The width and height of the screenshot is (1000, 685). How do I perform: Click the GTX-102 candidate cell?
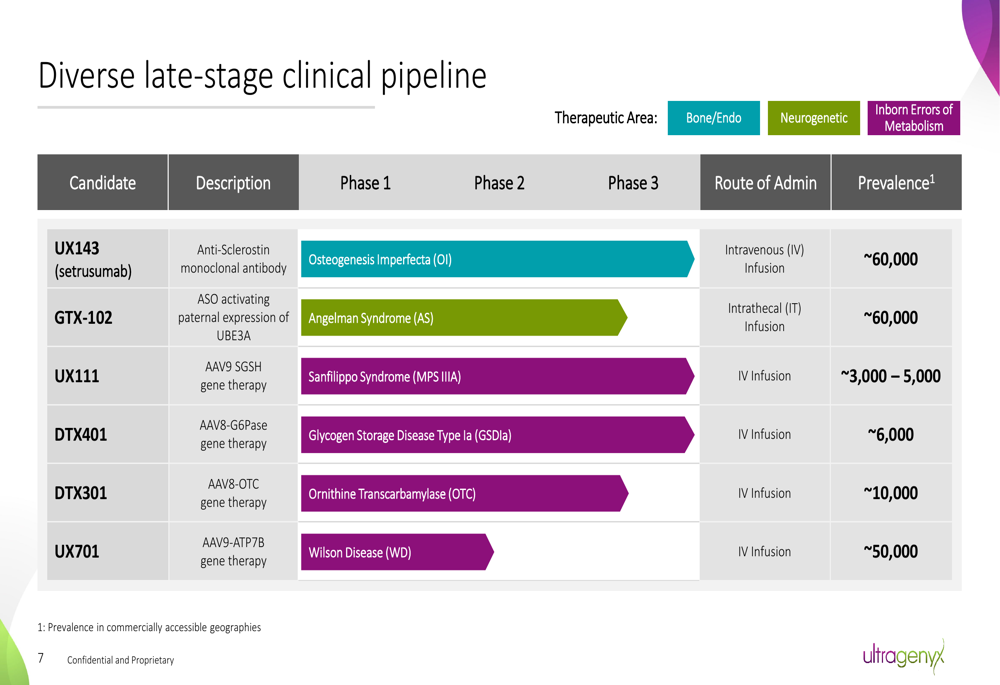tap(108, 317)
